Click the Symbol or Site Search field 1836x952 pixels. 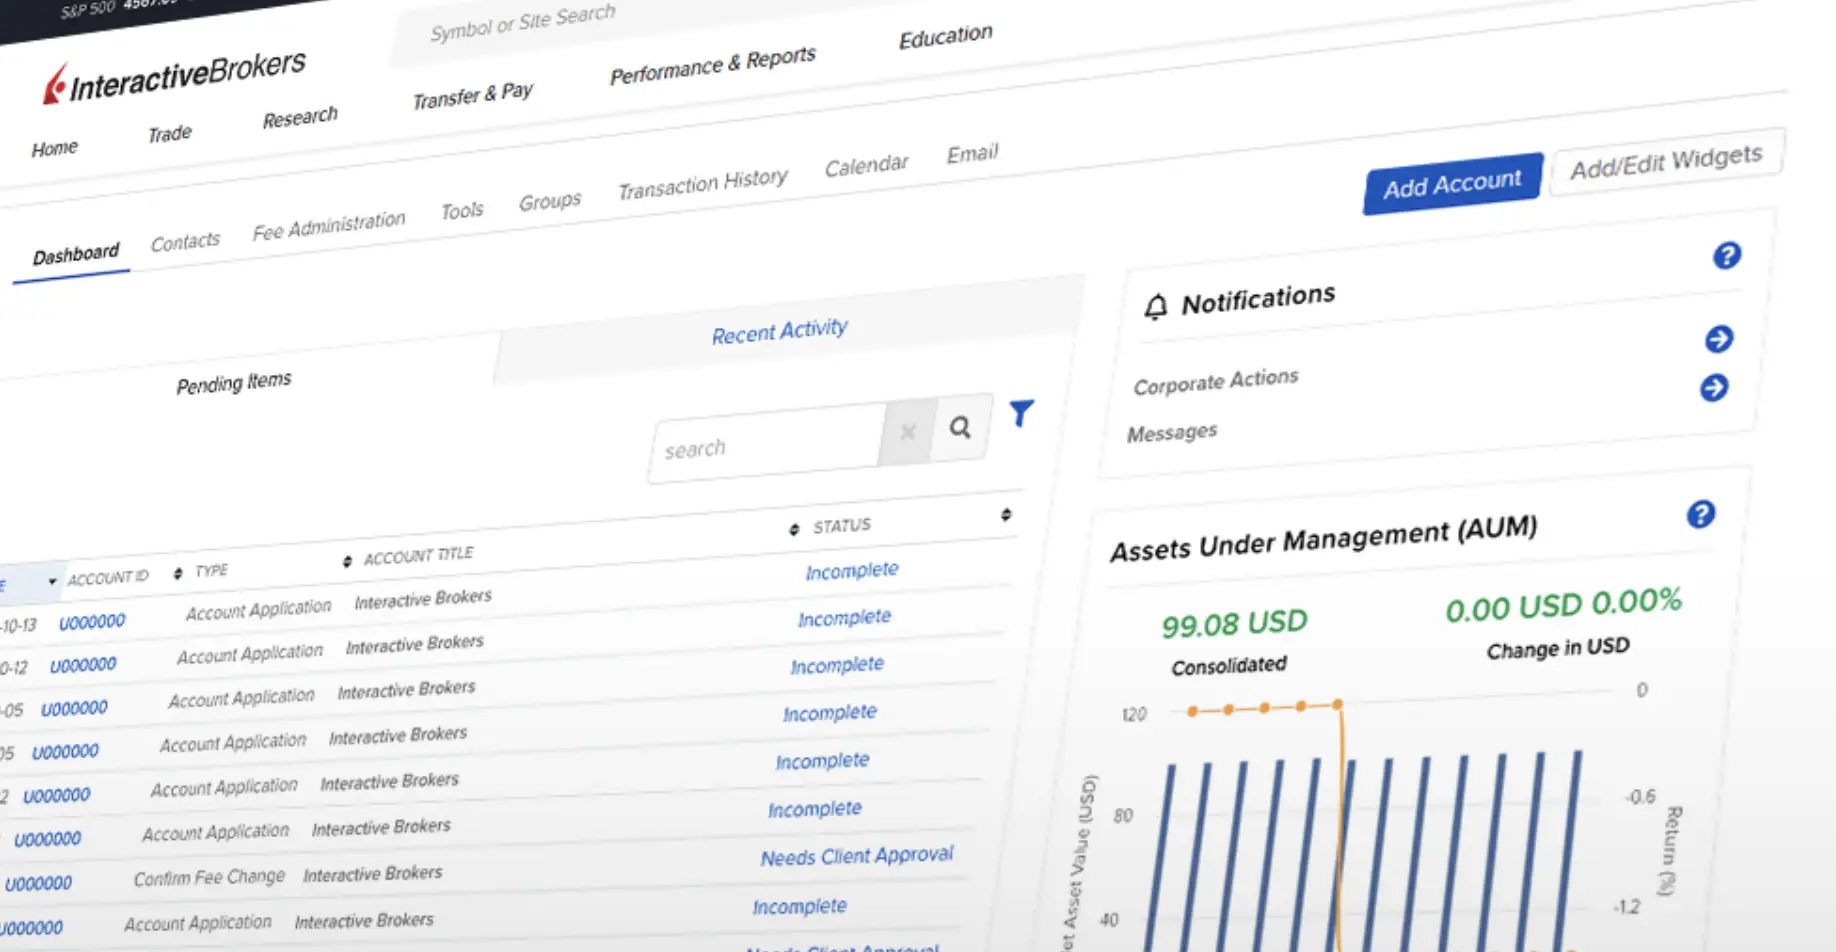(x=523, y=22)
